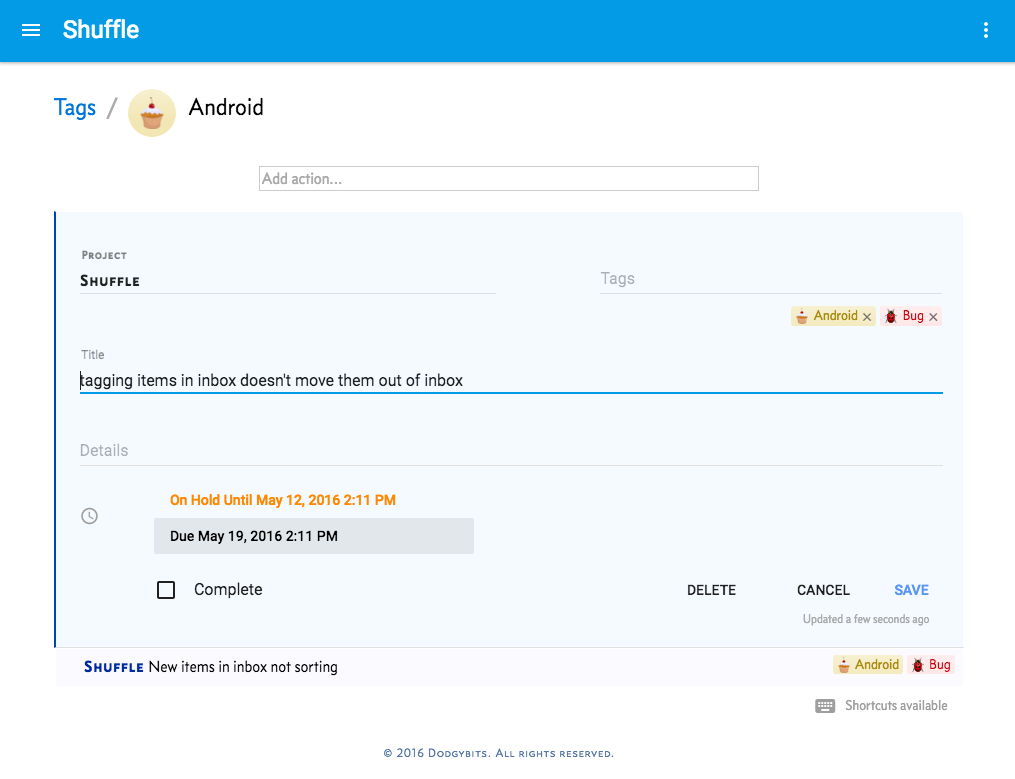The width and height of the screenshot is (1015, 779).
Task: Open the Project field showing Shuffle
Action: 287,281
